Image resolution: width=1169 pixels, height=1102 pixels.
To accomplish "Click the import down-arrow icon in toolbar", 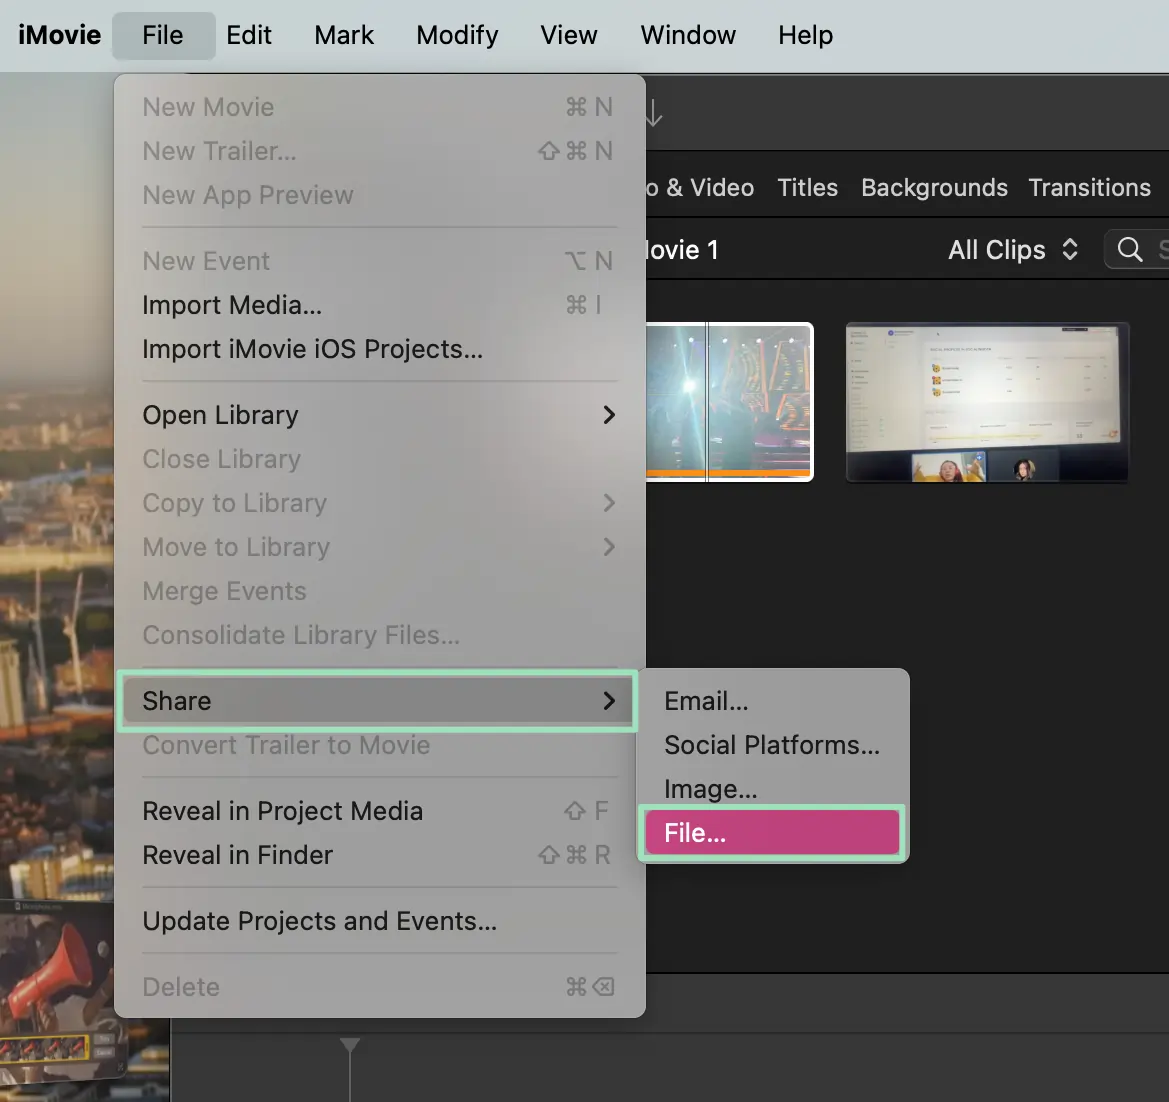I will click(653, 113).
